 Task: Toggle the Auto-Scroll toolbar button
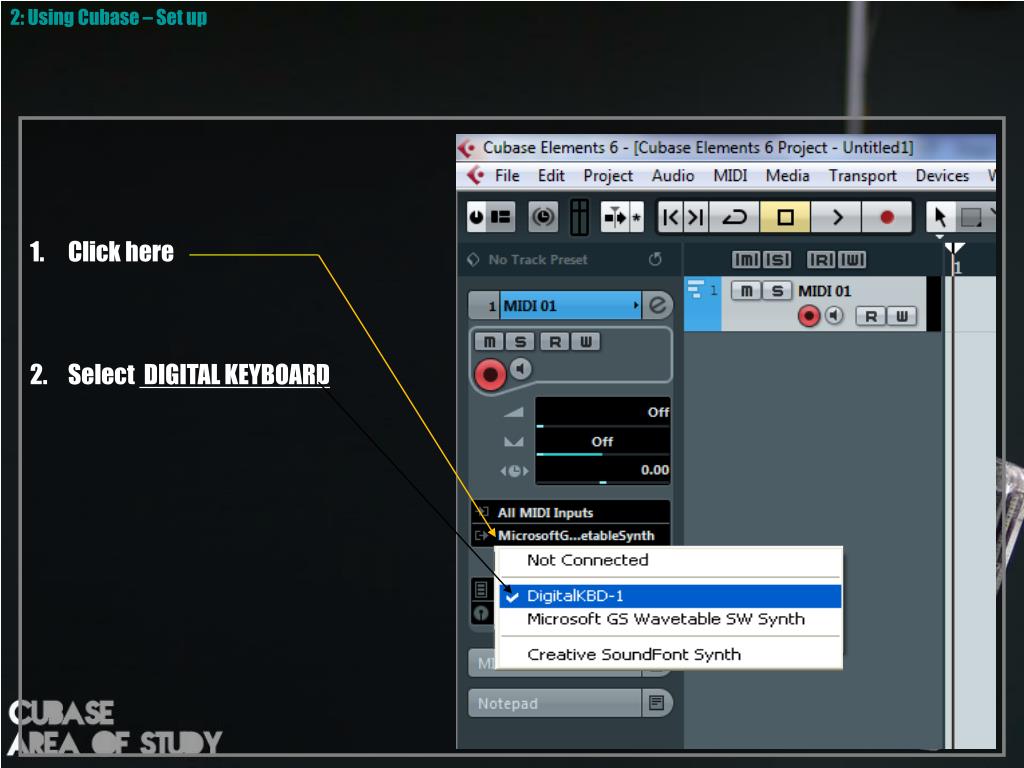click(615, 217)
